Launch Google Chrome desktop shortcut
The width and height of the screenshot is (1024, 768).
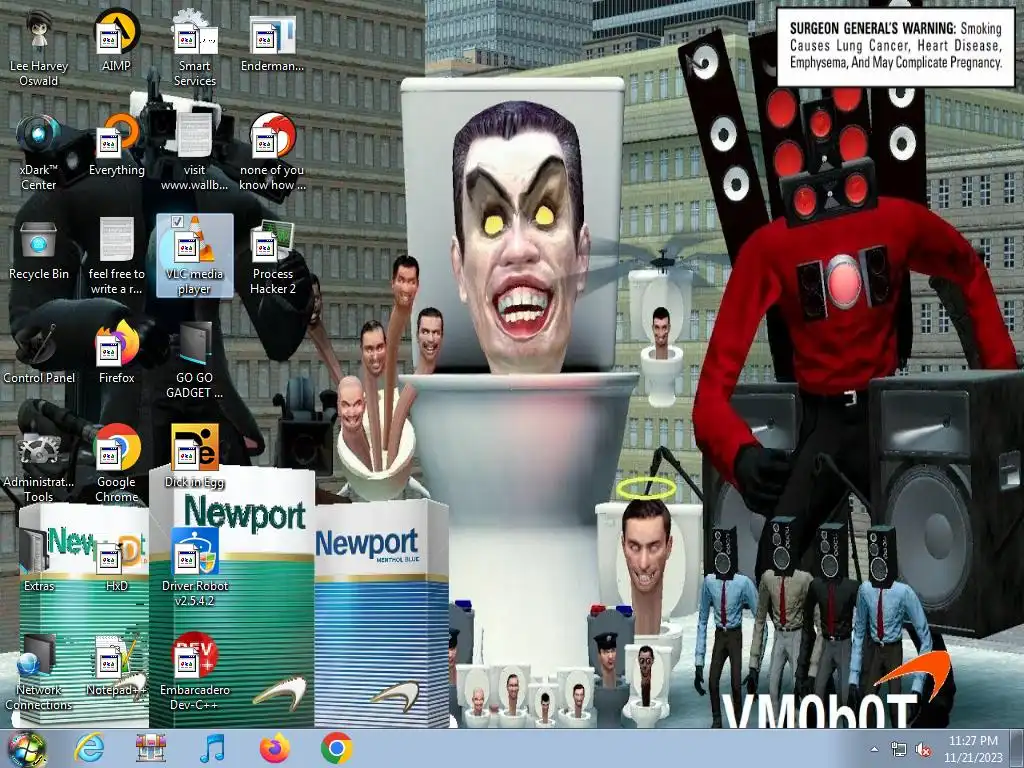click(116, 465)
